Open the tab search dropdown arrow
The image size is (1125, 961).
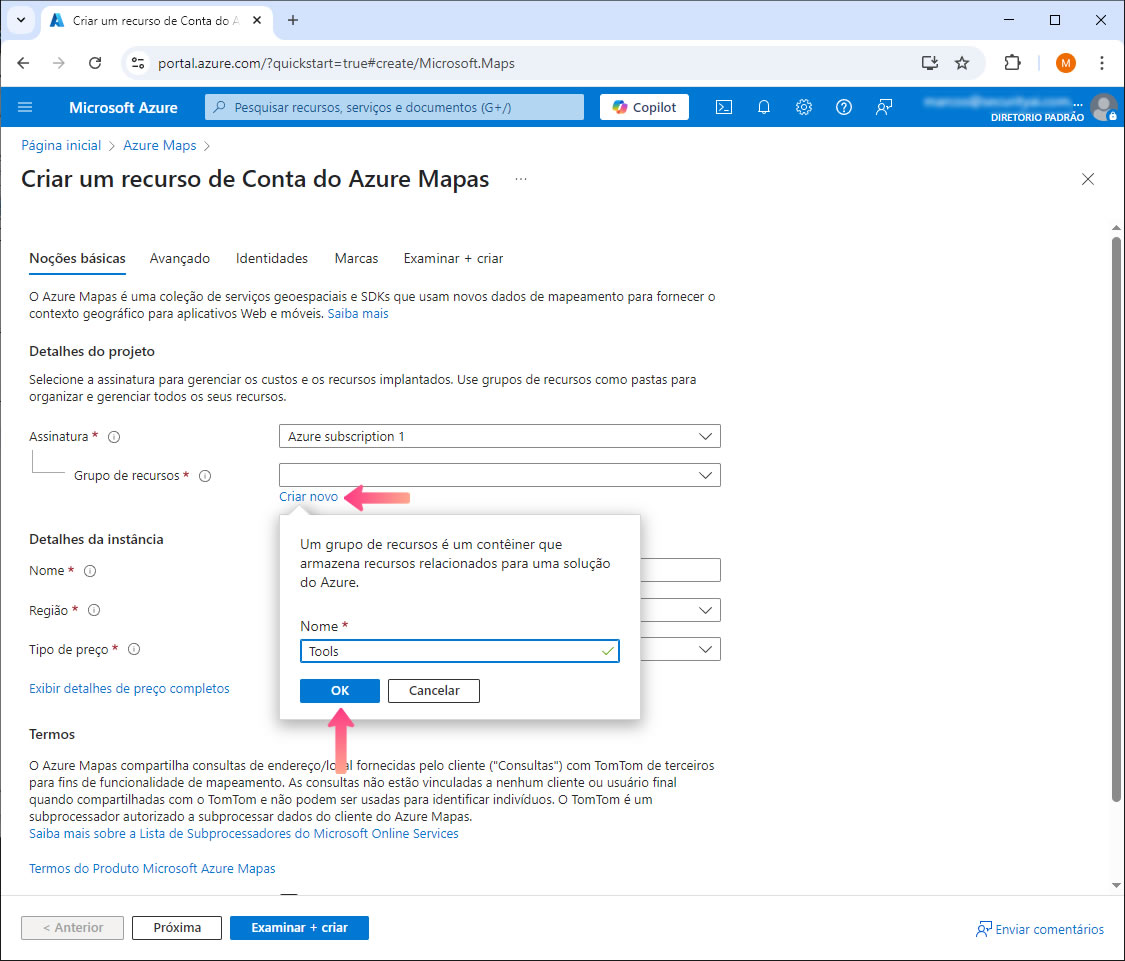click(x=21, y=20)
